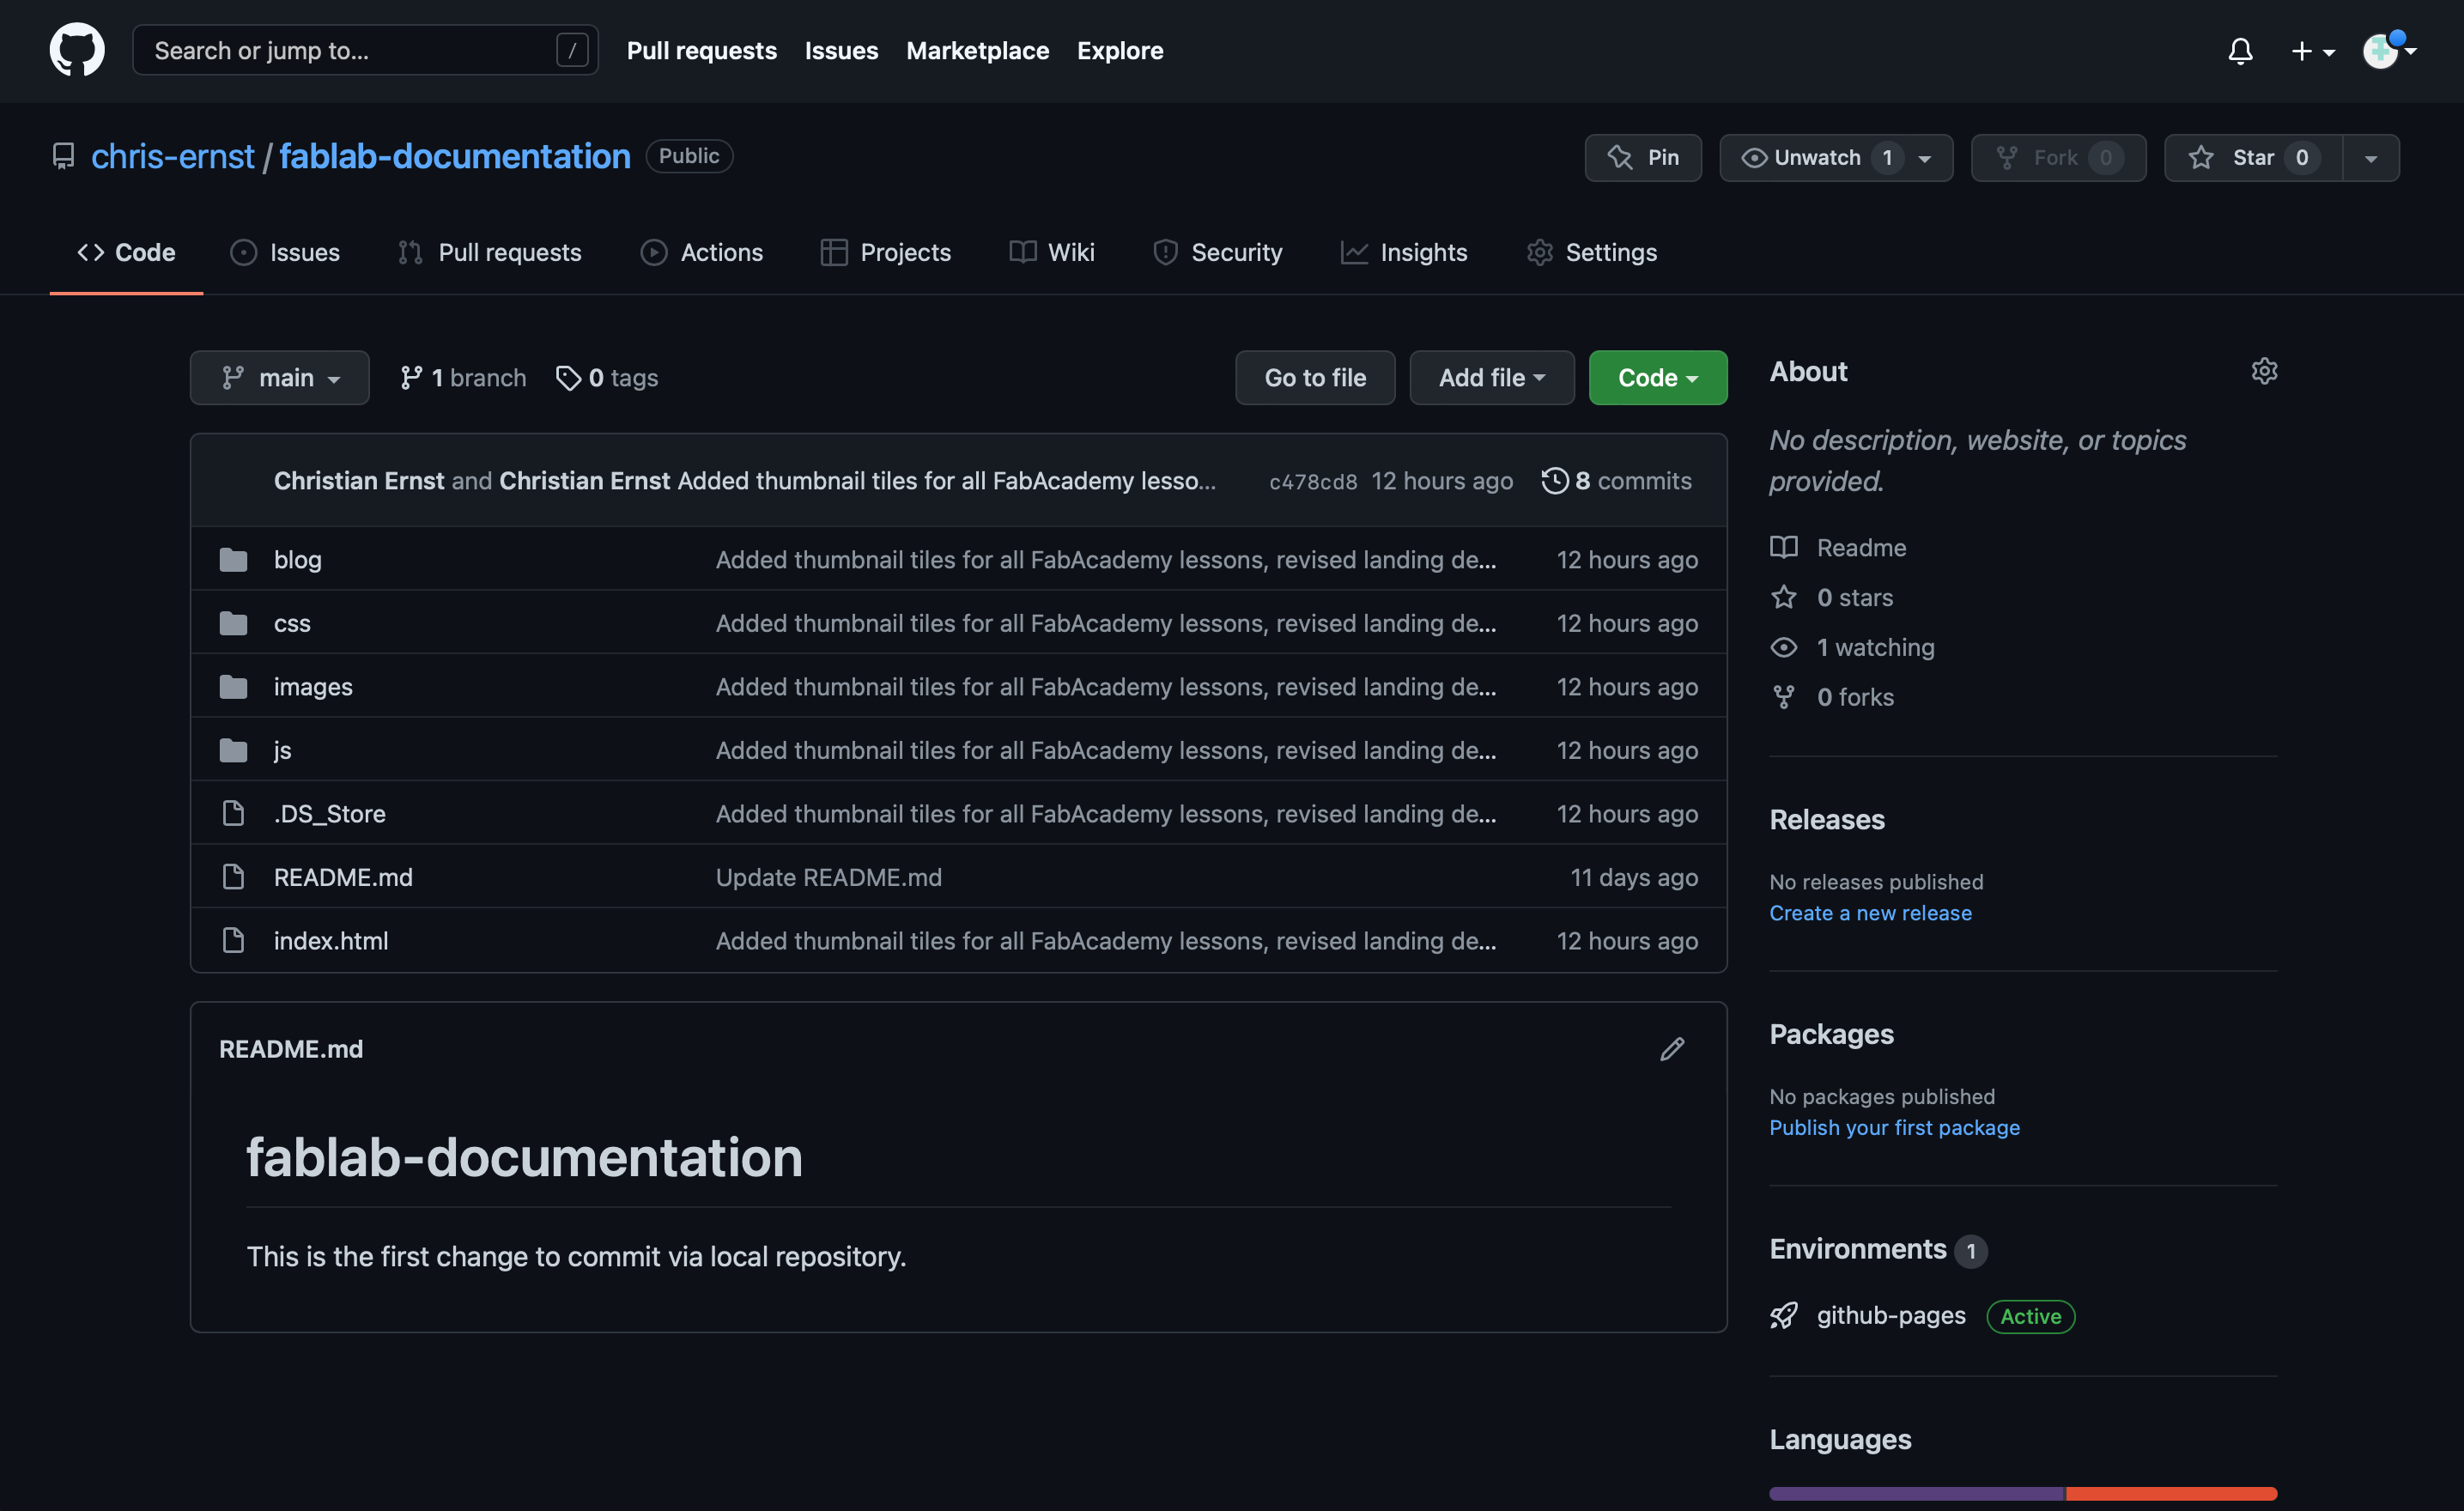Click the README edit pencil icon
2464x1511 pixels.
tap(1672, 1049)
